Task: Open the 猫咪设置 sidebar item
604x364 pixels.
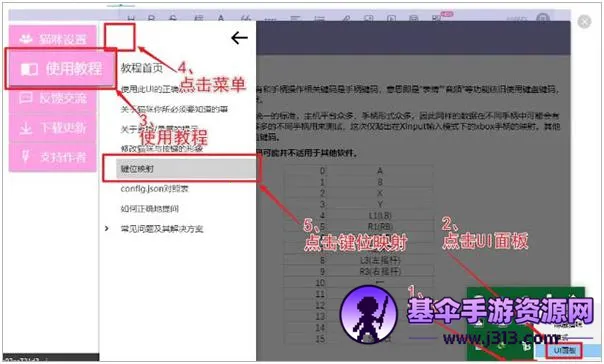Action: coord(53,39)
